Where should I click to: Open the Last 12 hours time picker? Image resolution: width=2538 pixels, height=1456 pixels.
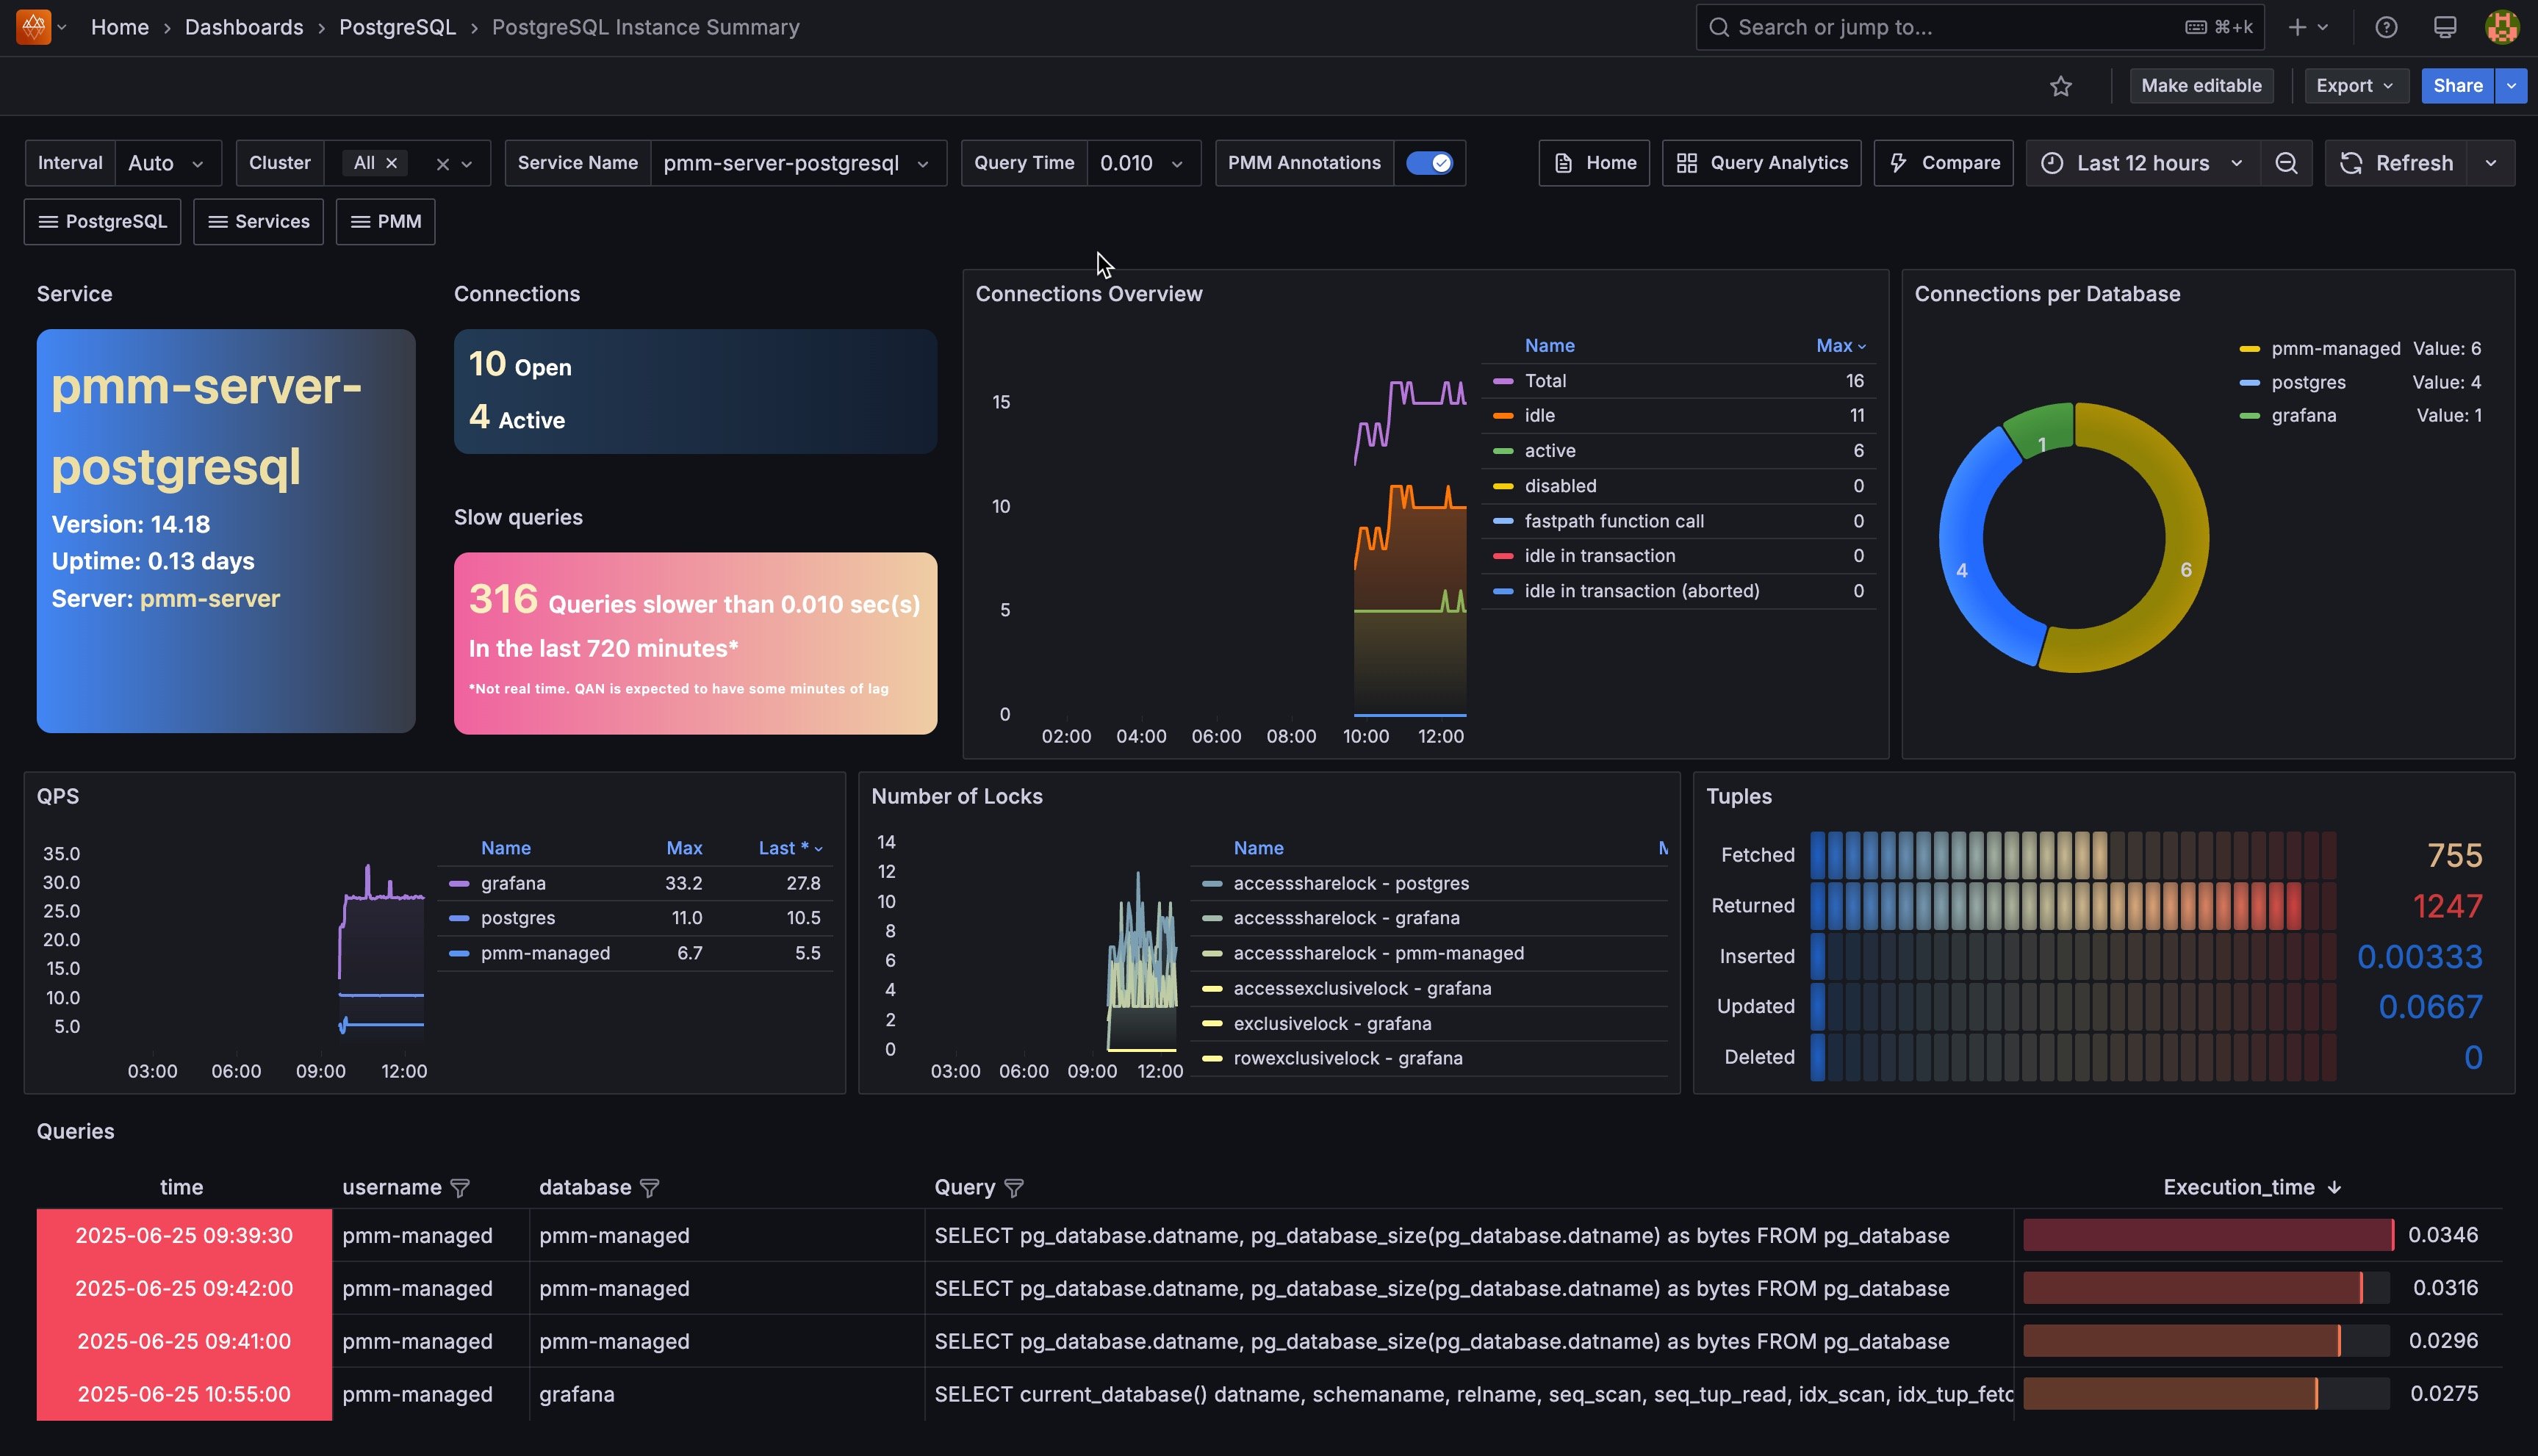pyautogui.click(x=2142, y=163)
